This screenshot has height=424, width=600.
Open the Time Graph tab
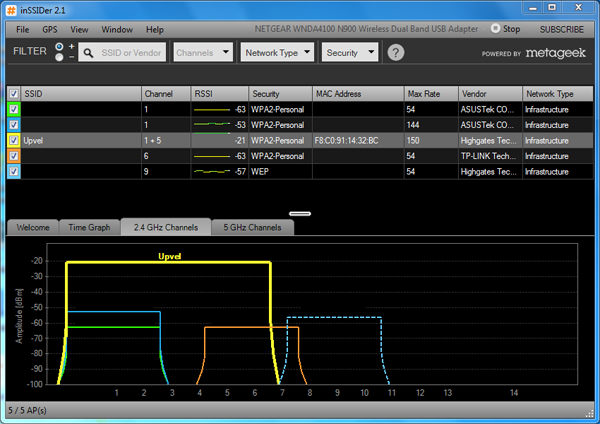pyautogui.click(x=88, y=228)
